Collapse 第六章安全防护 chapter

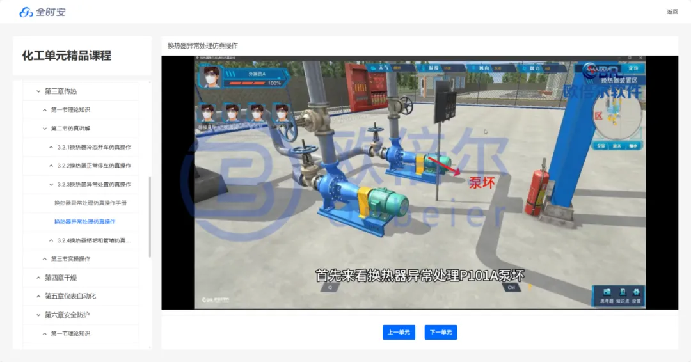tap(38, 315)
